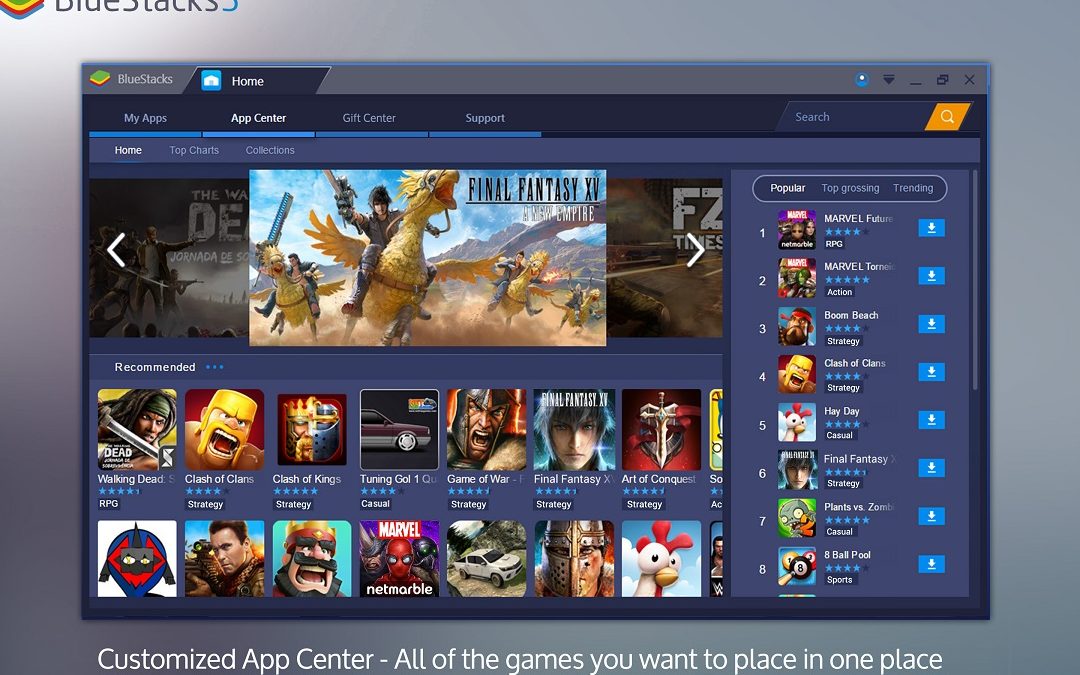
Task: Open the red-blue bat mask tile
Action: 137,559
